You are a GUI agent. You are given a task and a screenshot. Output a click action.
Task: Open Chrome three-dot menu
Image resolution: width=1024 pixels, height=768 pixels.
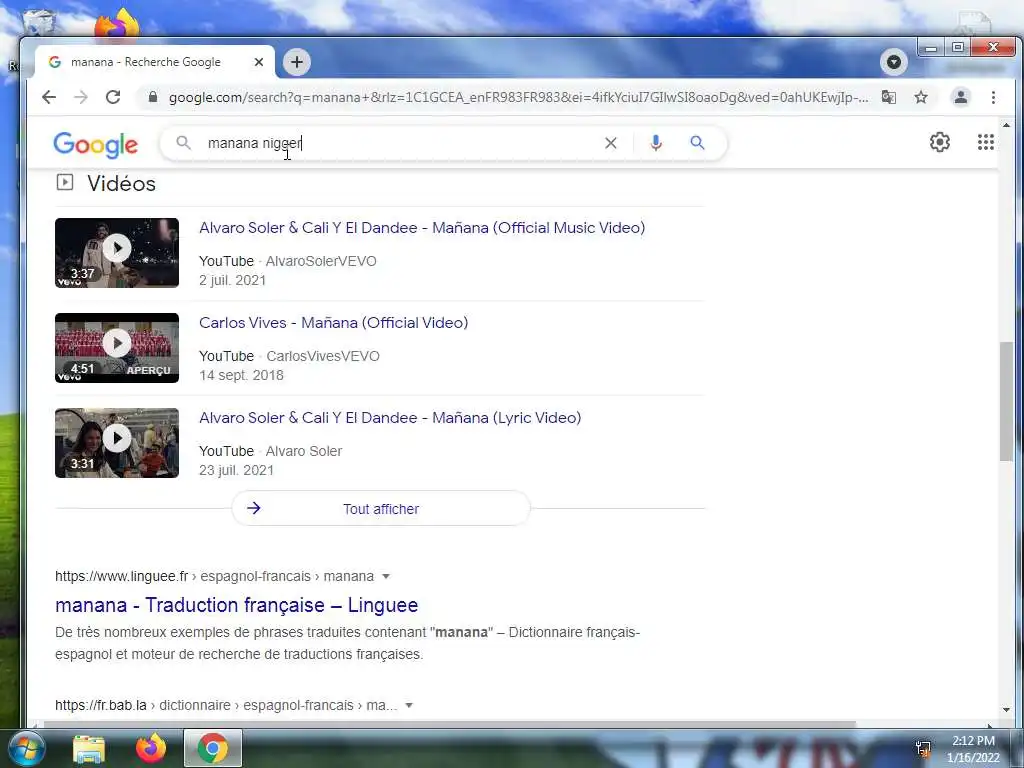[x=993, y=97]
